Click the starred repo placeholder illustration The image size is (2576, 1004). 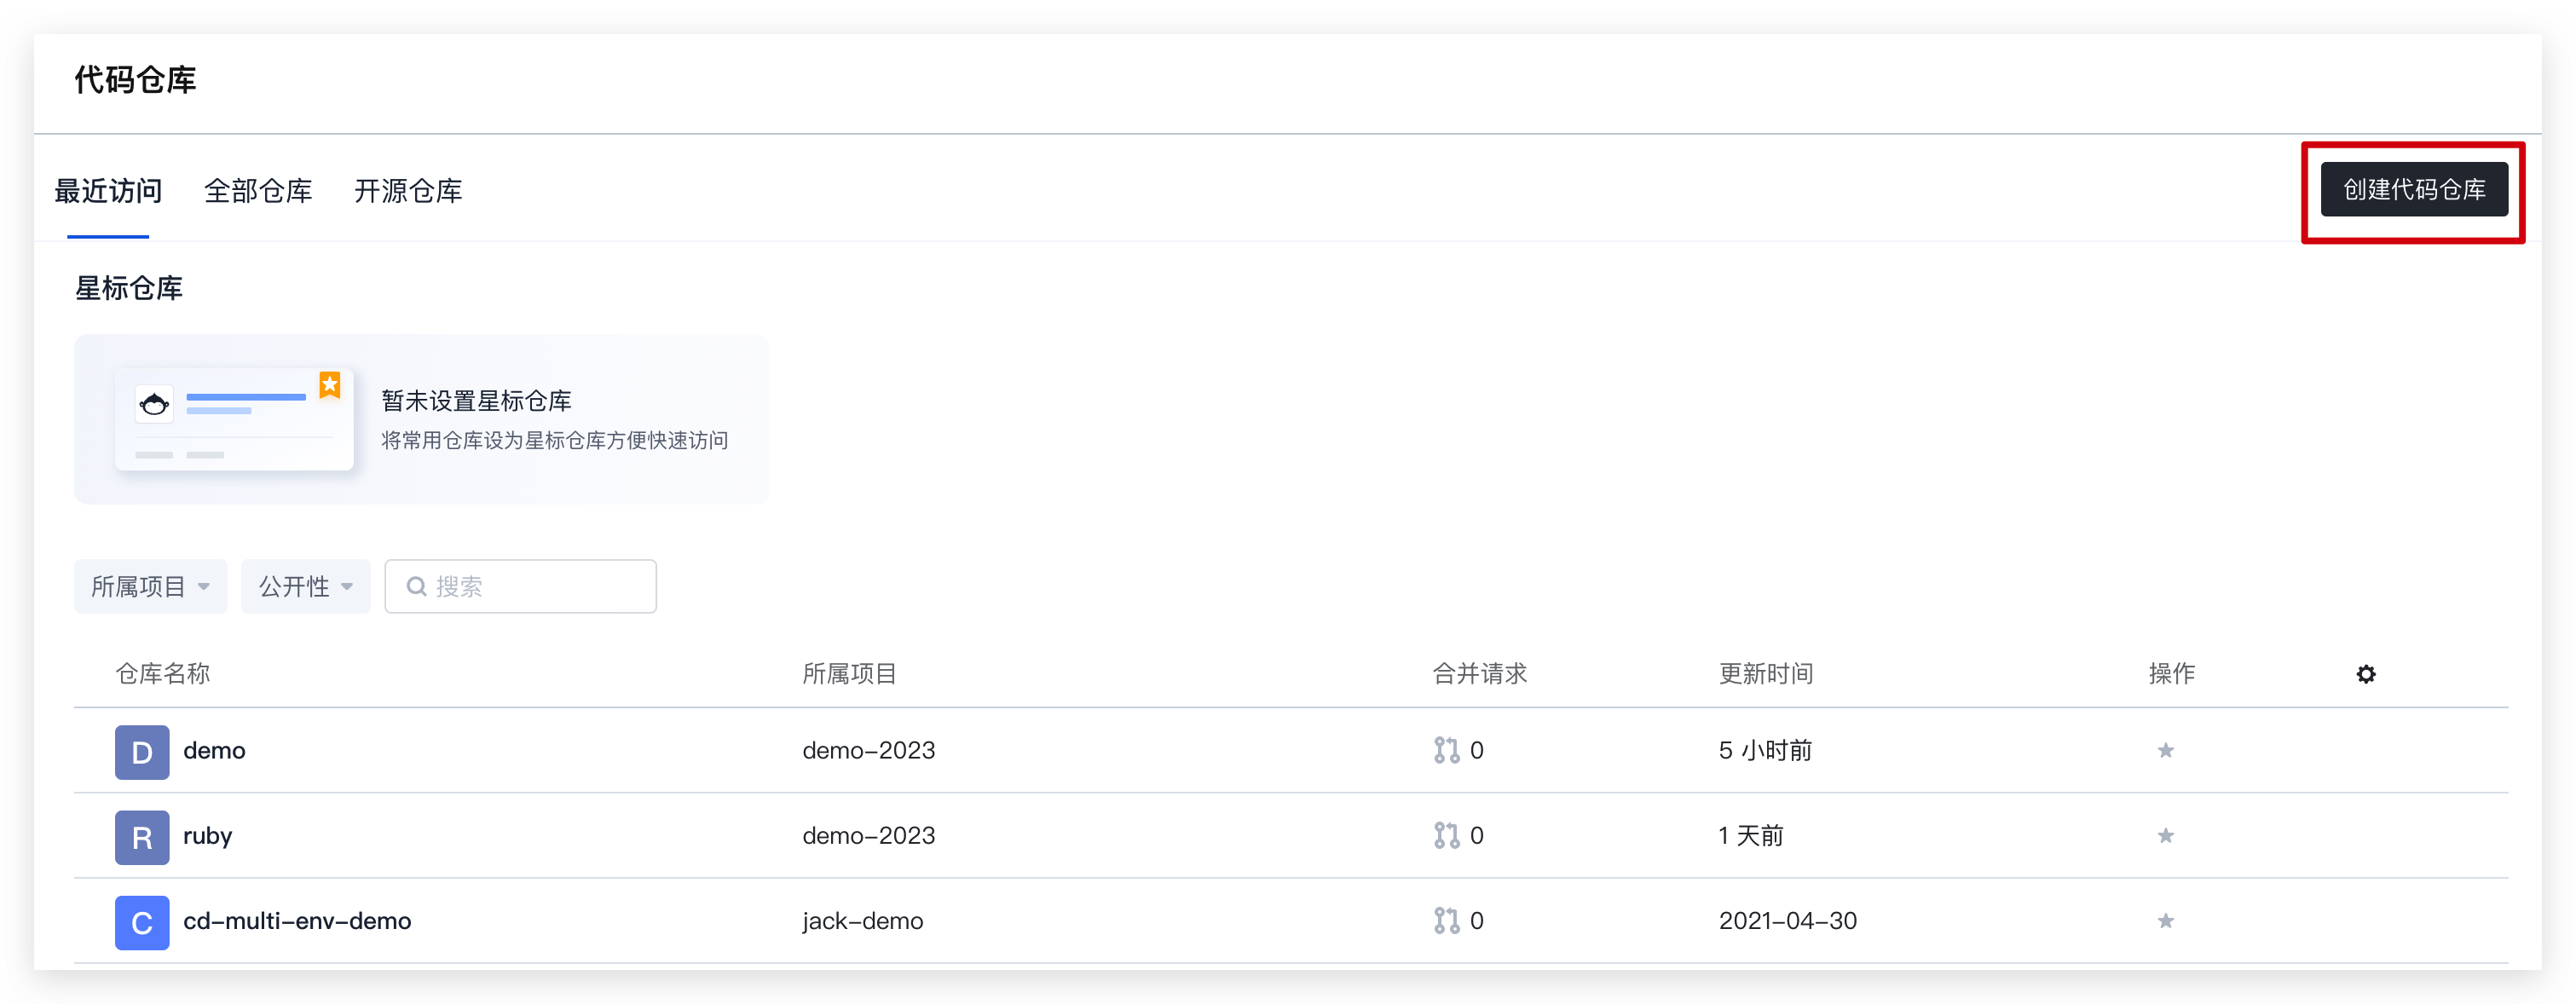coord(234,419)
